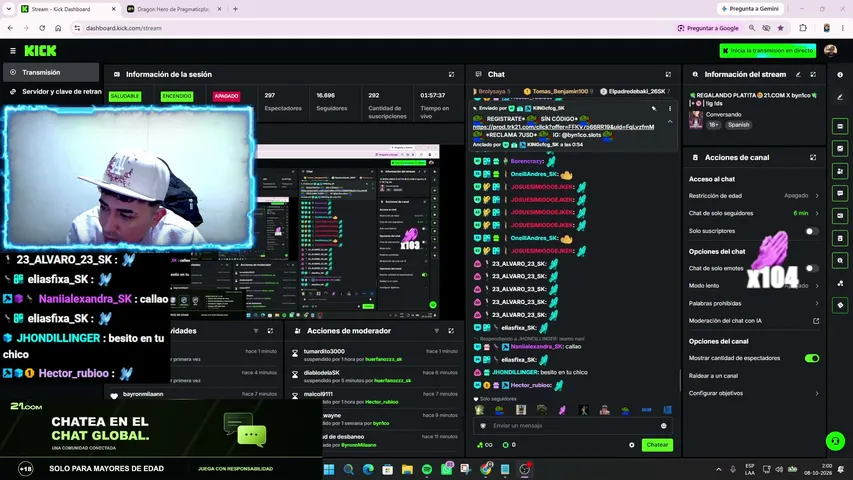The height and width of the screenshot is (480, 853).
Task: Open the hamburger menu beside the Kick logo
Action: coord(13,51)
